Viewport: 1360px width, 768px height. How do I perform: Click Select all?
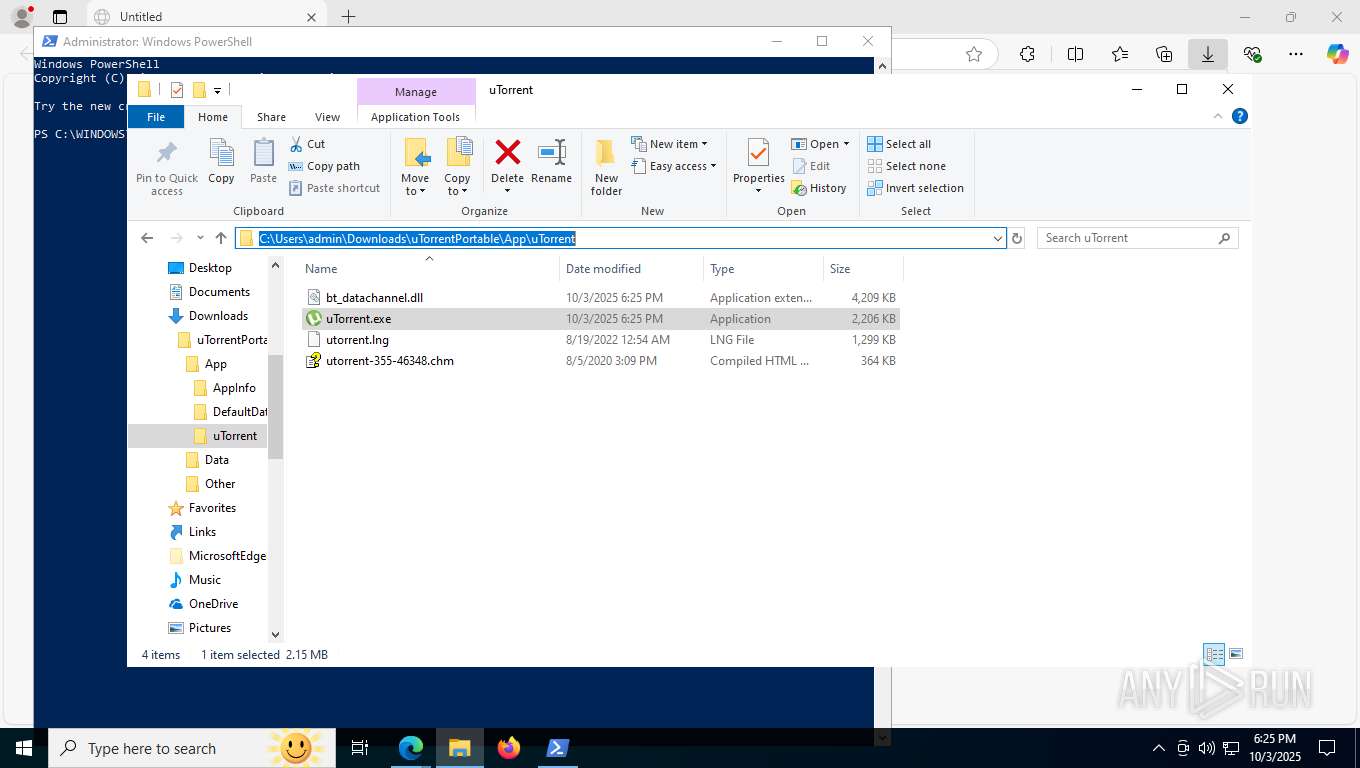click(x=899, y=144)
